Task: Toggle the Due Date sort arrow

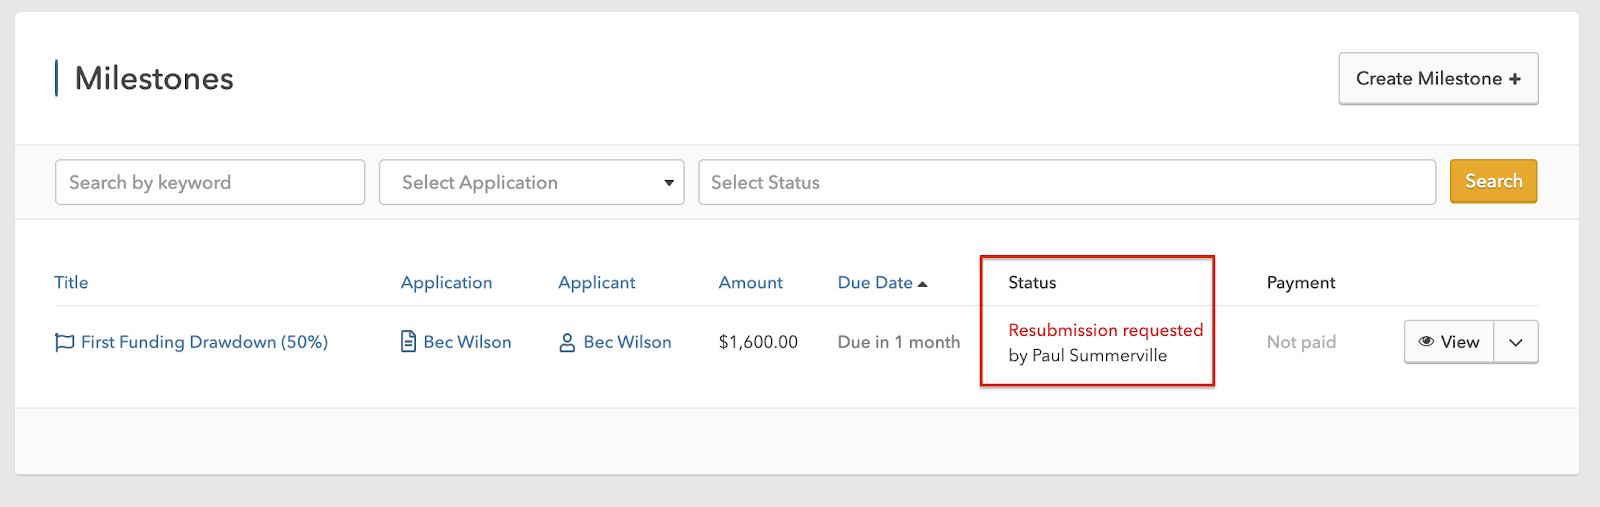Action: click(922, 284)
